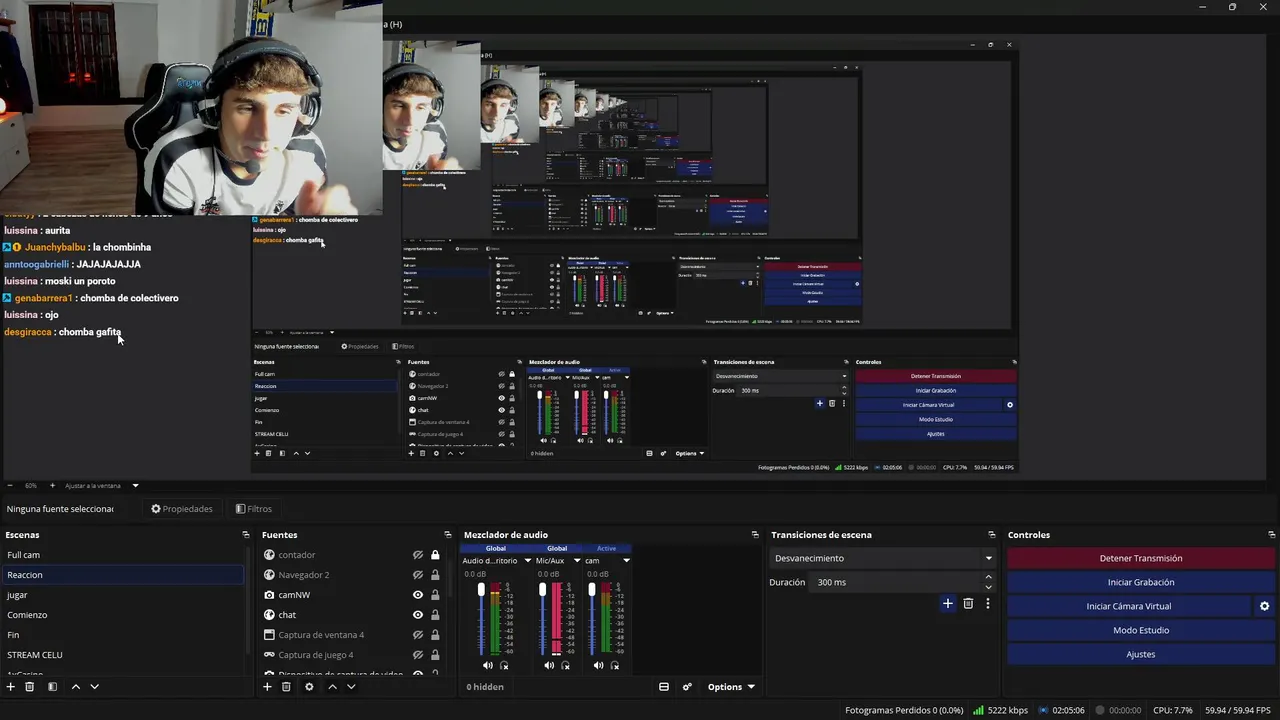Open advanced audio properties gears icon

pyautogui.click(x=687, y=687)
